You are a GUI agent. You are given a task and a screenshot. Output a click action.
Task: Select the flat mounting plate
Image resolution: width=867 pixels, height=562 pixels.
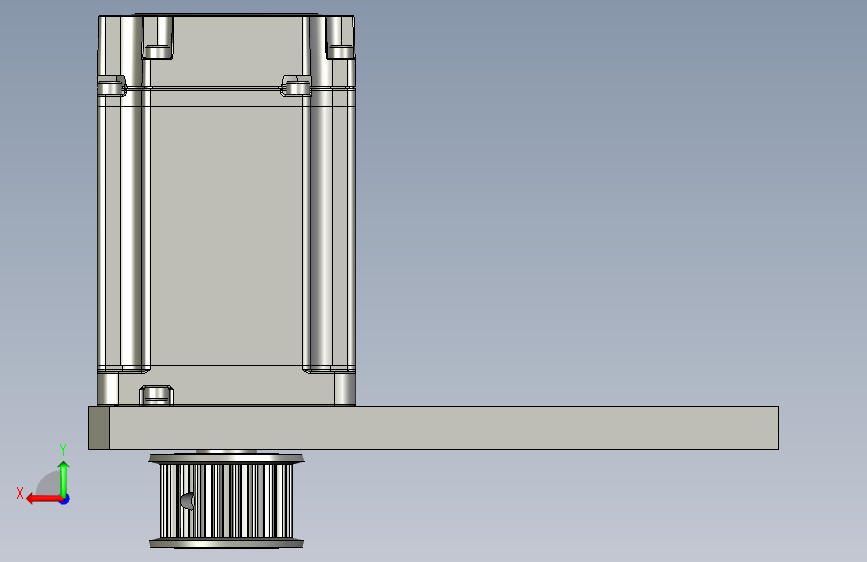point(434,428)
